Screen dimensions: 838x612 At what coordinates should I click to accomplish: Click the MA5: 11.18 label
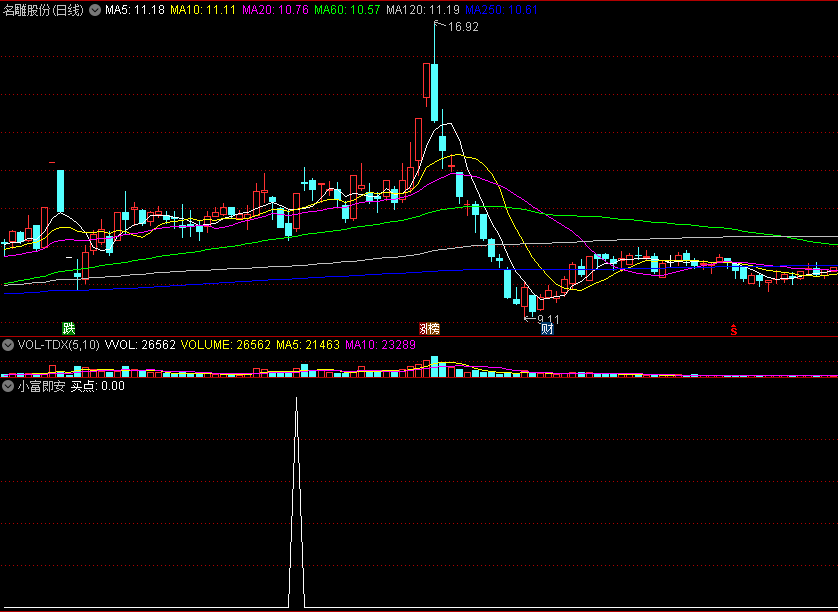135,10
